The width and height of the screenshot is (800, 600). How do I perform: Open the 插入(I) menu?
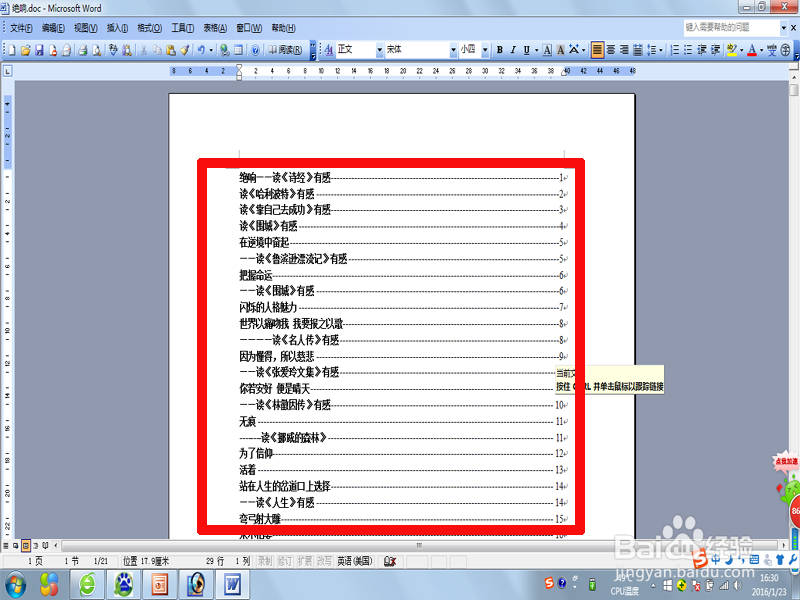pyautogui.click(x=117, y=28)
